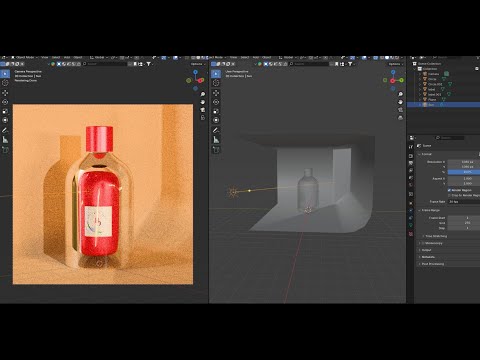
Task: Open Add menu in left viewport header
Action: click(x=67, y=58)
